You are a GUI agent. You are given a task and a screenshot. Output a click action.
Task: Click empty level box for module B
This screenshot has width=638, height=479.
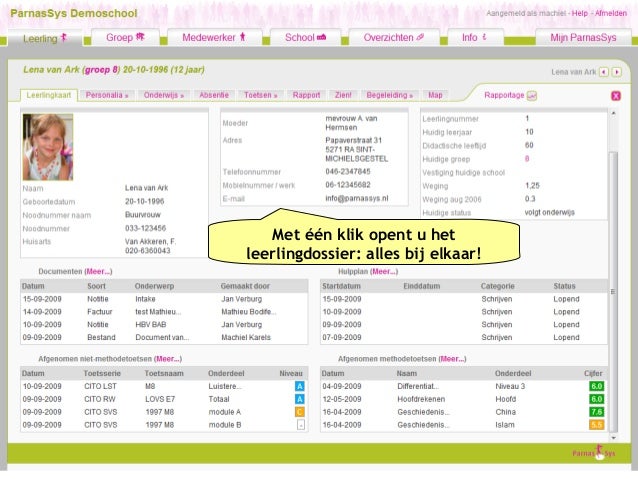[x=301, y=425]
